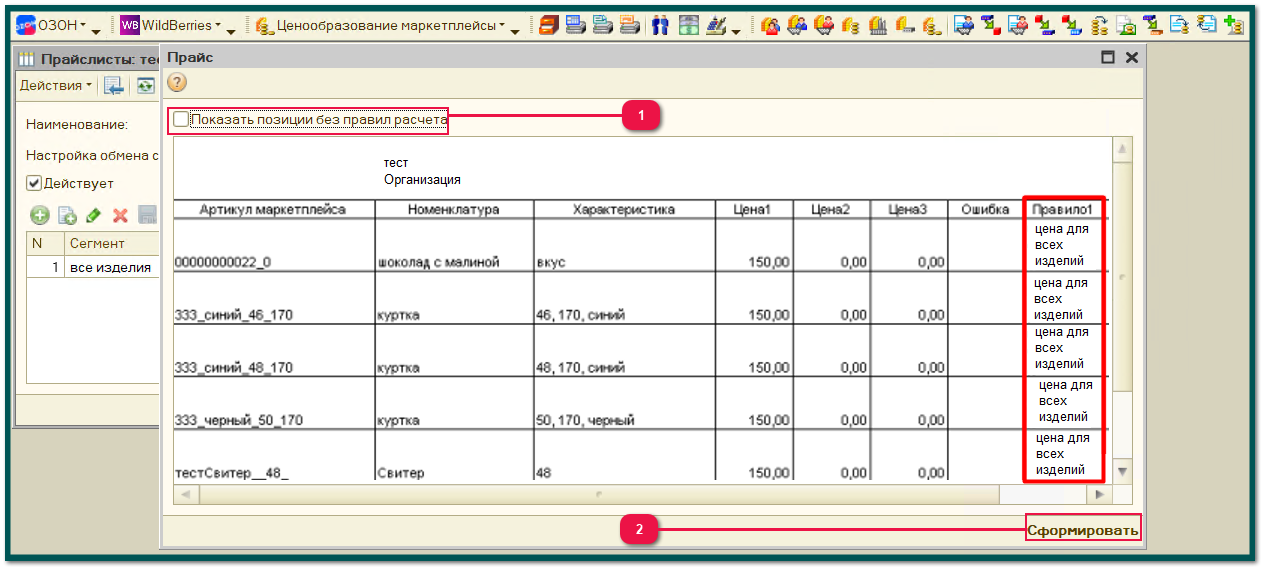
Task: Expand overflow arrow after Ценообразование маркетплейсы
Action: coord(515,31)
